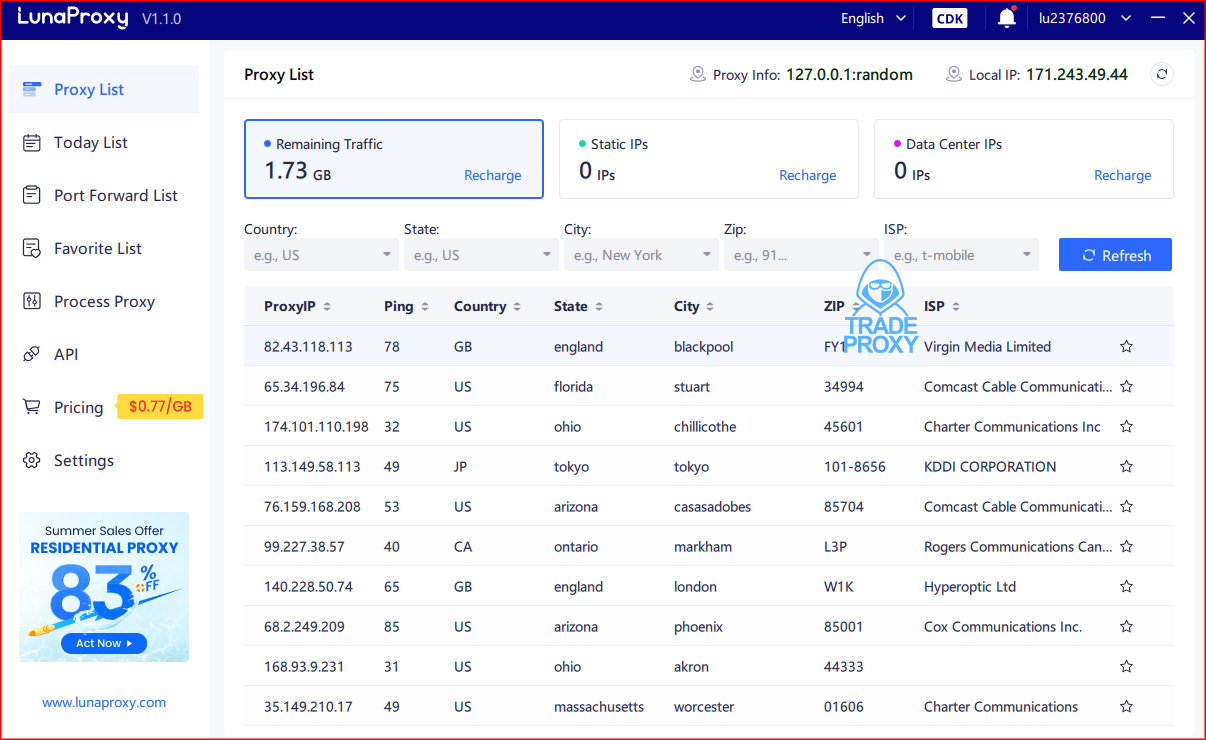Viewport: 1206px width, 740px height.
Task: Click the 127.0.0.1:random proxy info value
Action: pos(849,75)
